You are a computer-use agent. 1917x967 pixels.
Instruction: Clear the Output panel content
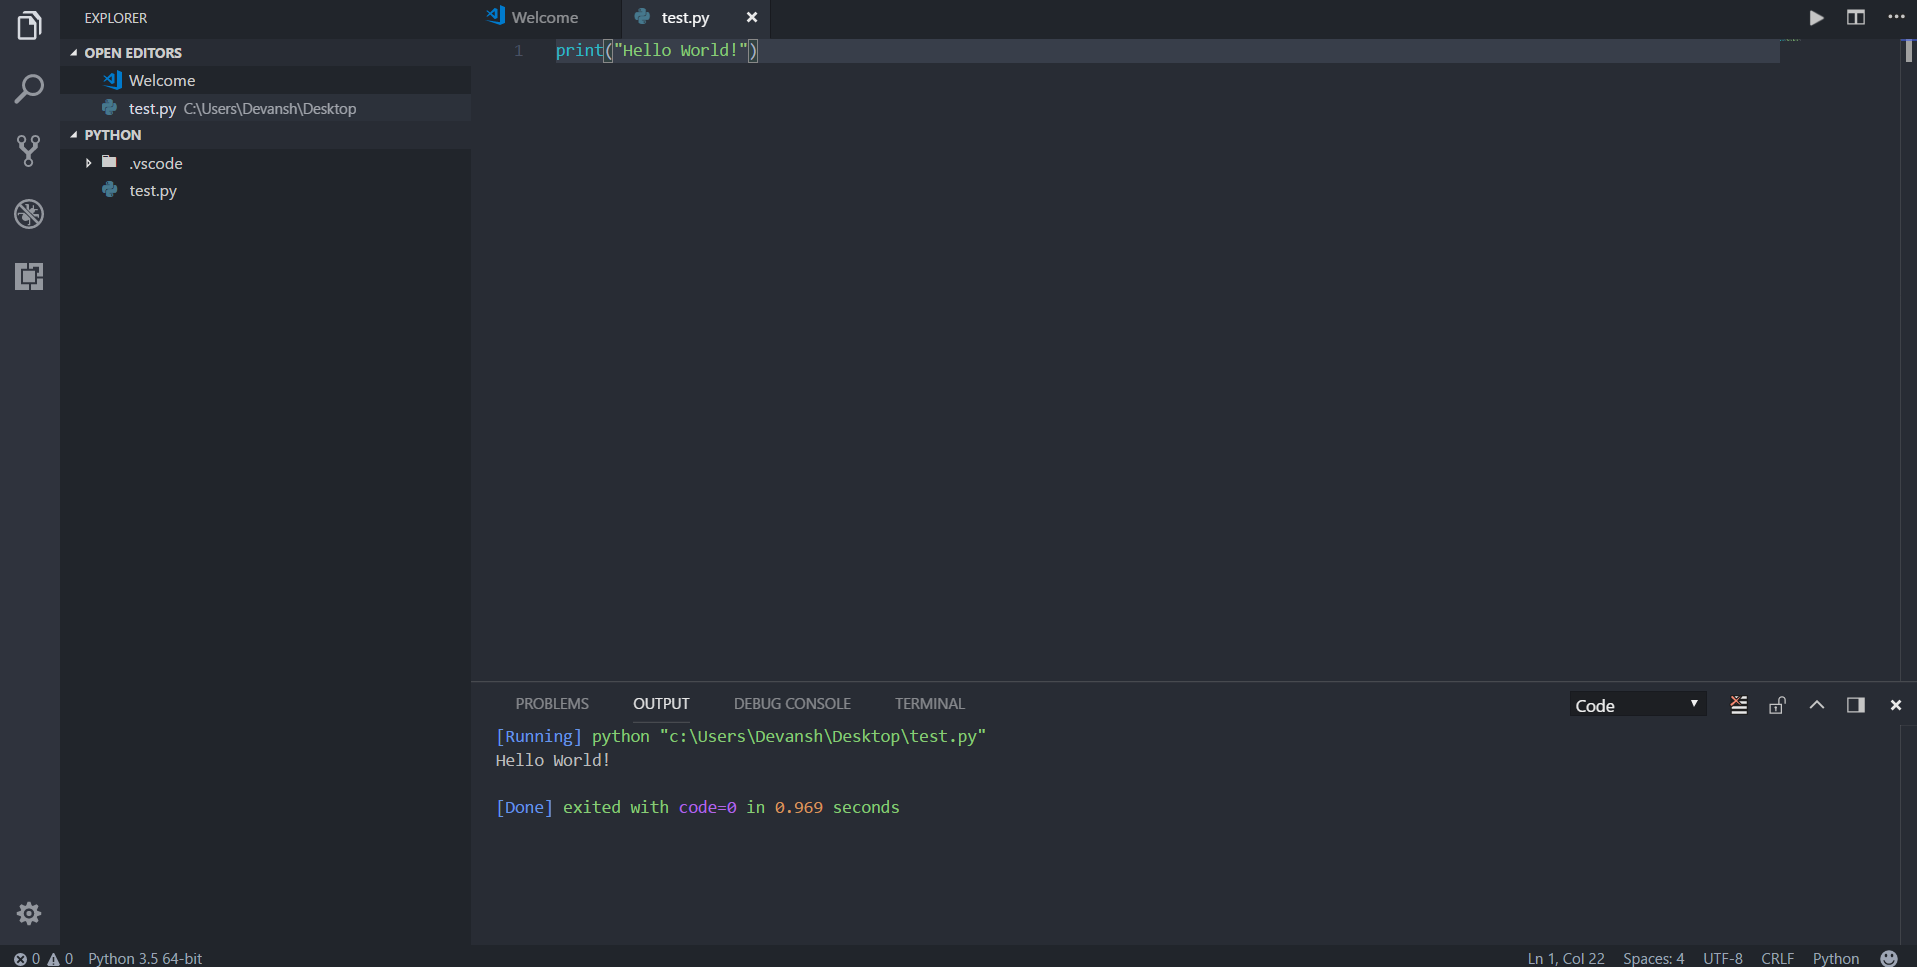tap(1738, 704)
